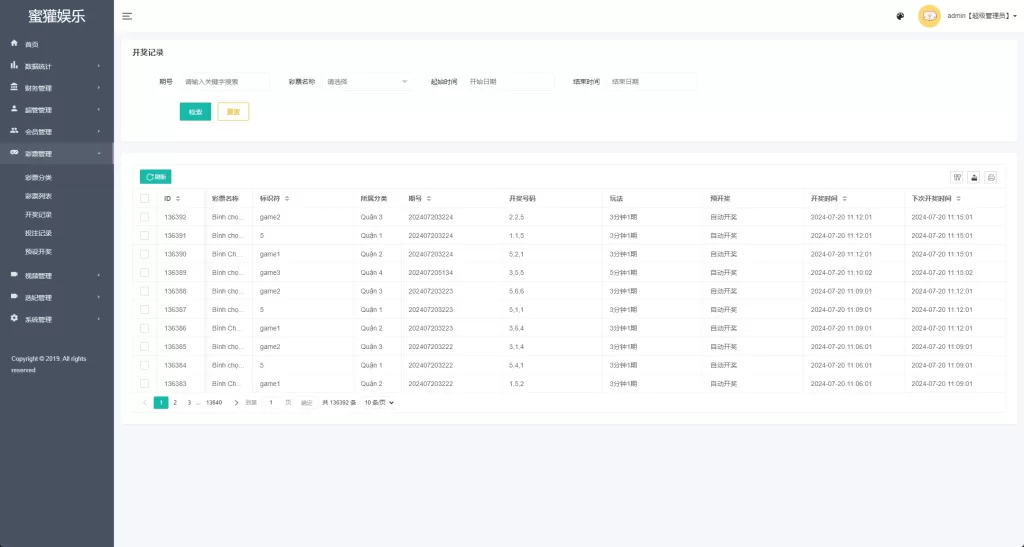Screen dimensions: 1024x547
Task: Collapse the 彩票管理 menu chevron
Action: coord(99,153)
